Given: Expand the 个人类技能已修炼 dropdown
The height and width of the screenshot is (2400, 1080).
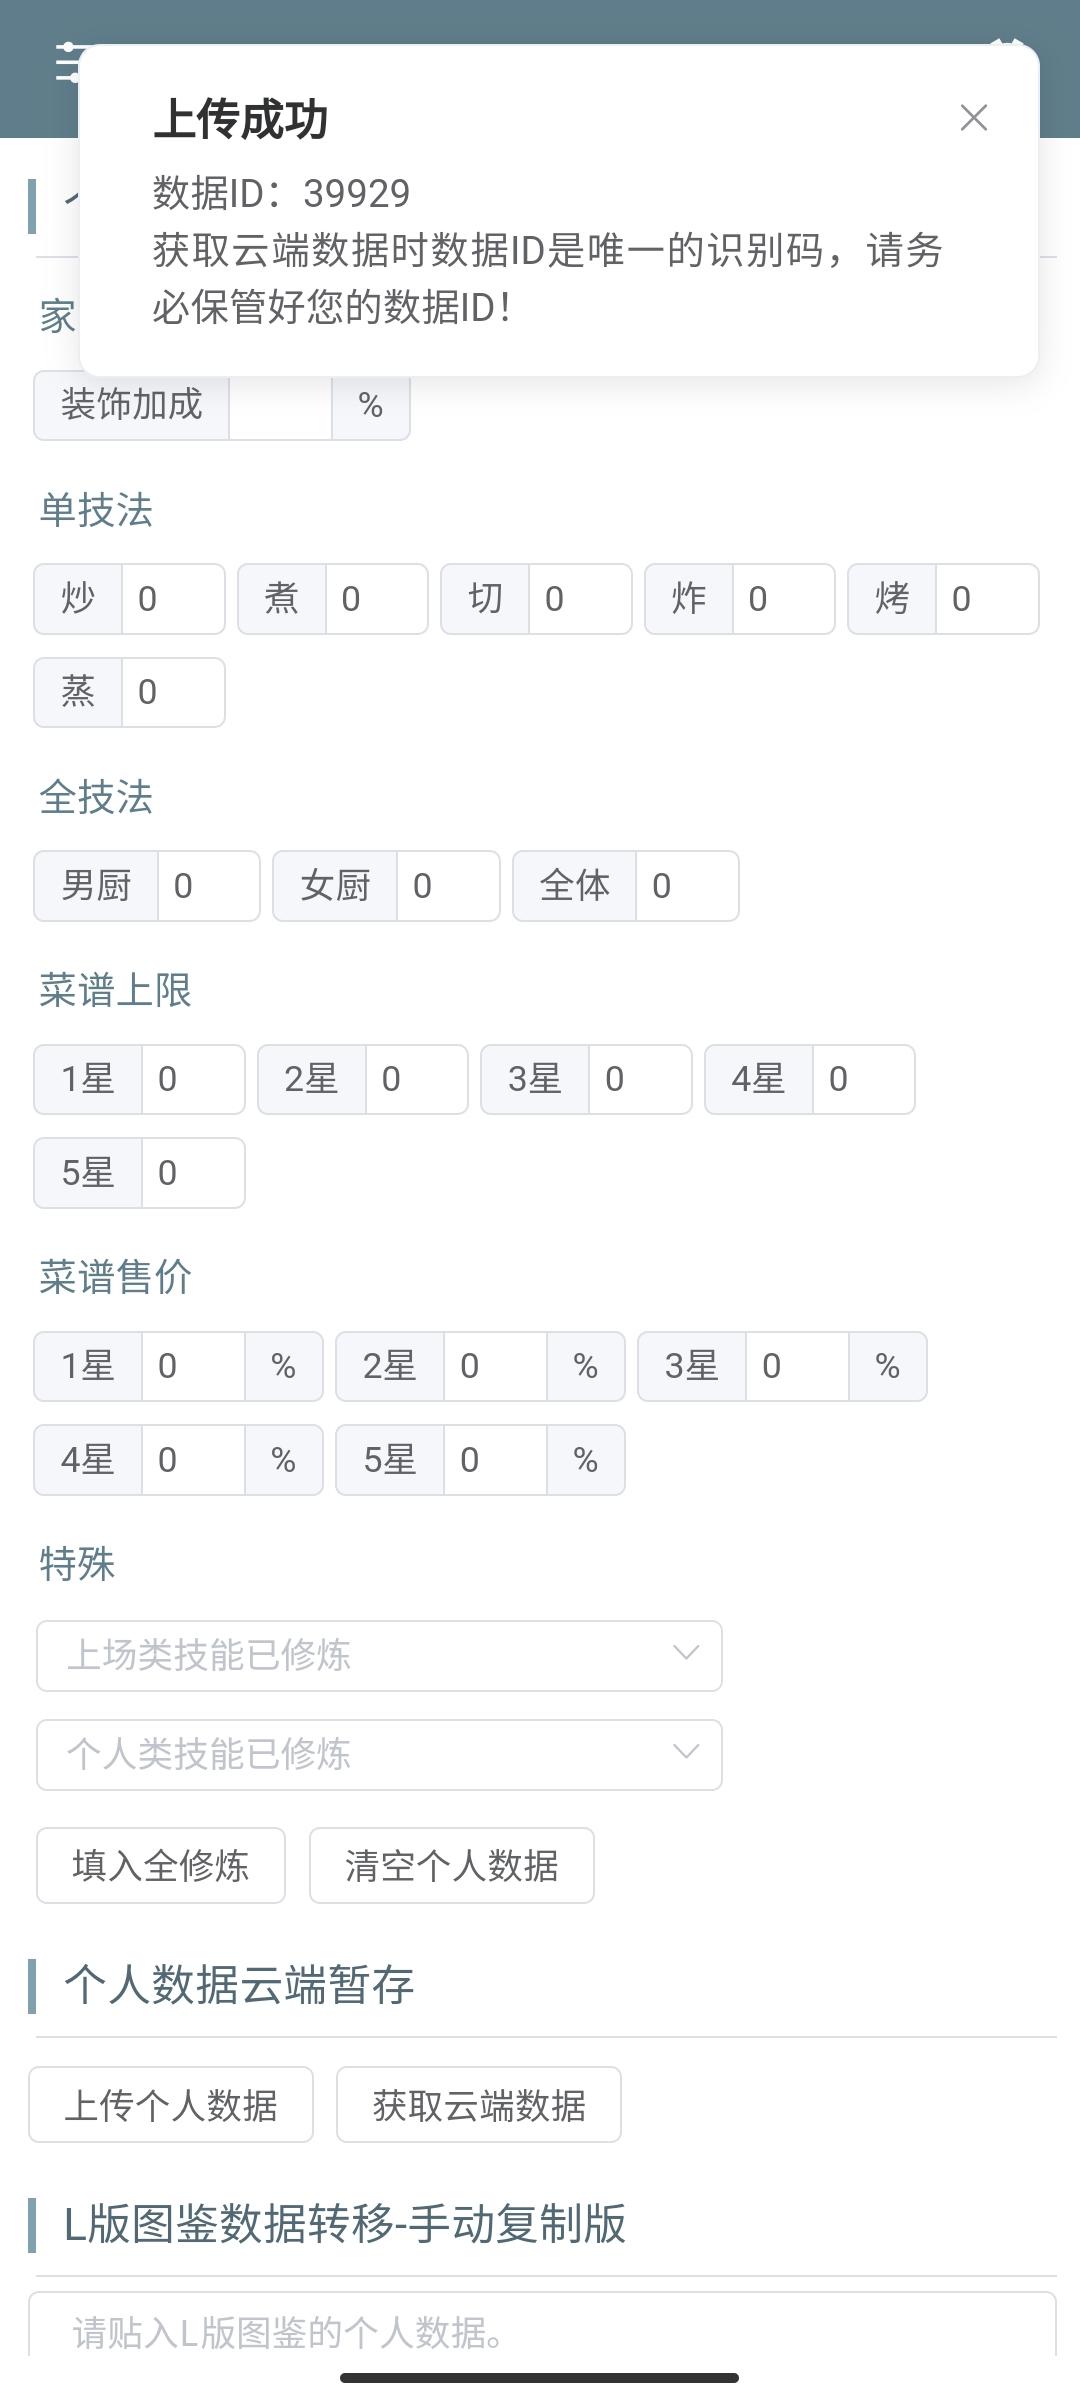Looking at the screenshot, I should click(x=379, y=1755).
